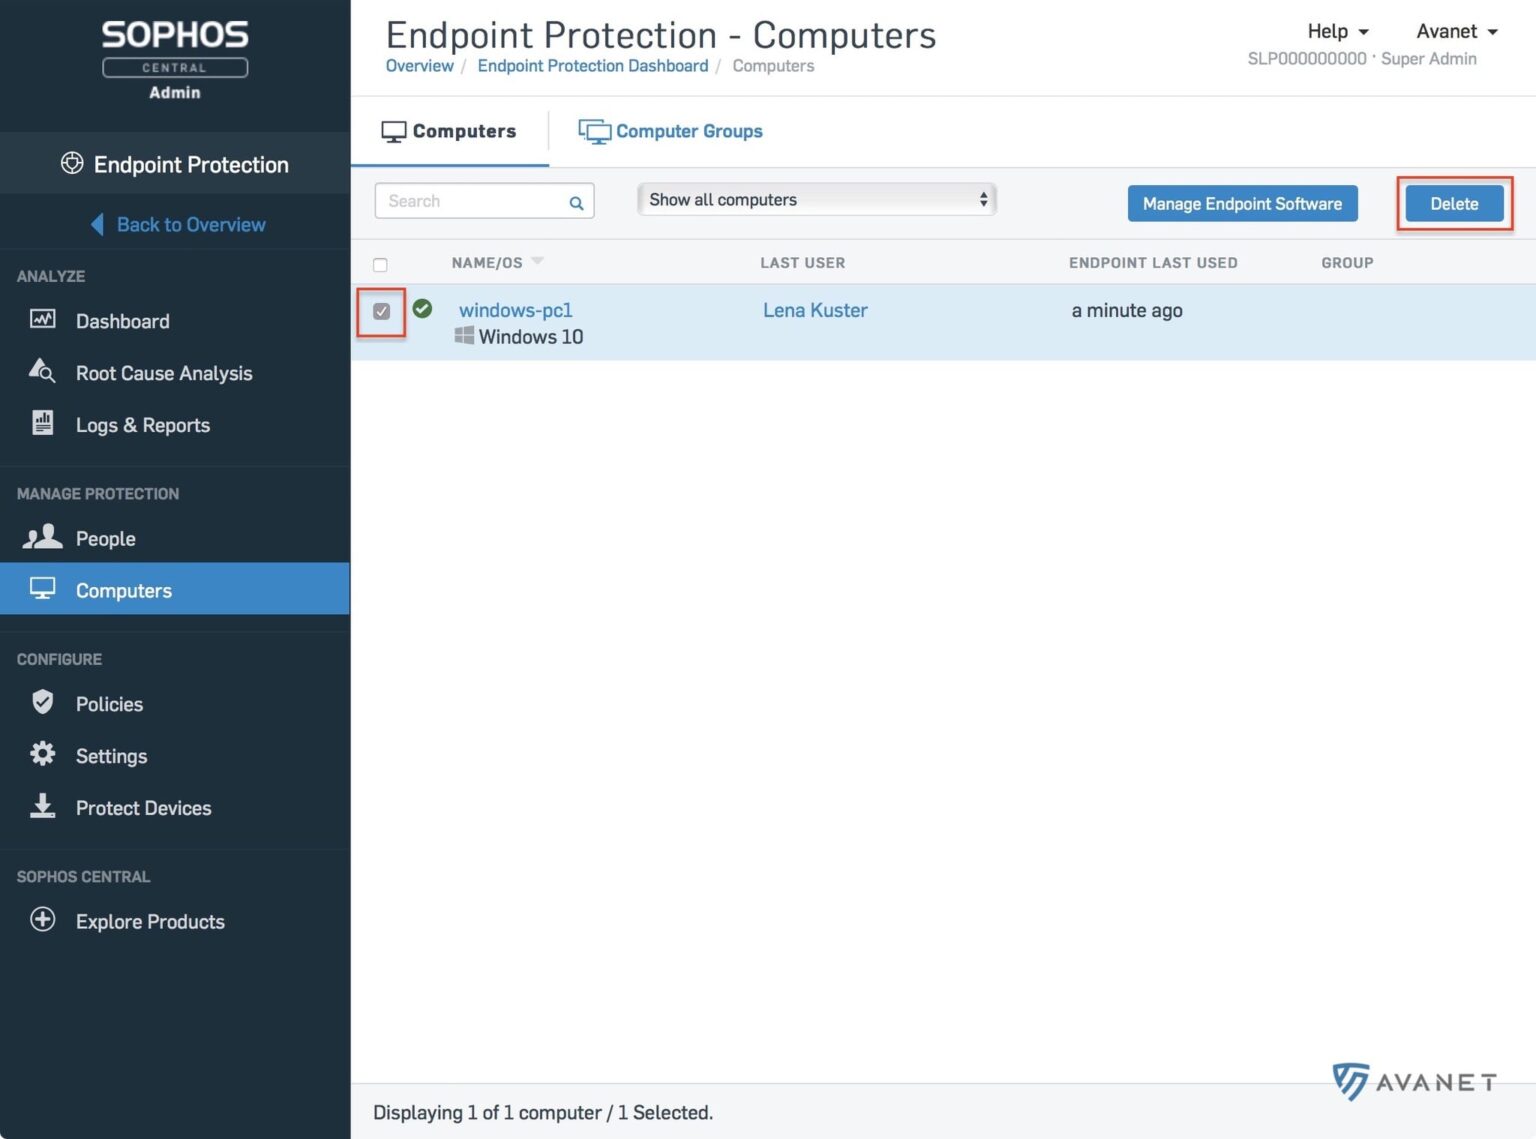The image size is (1536, 1139).
Task: Click the Logs & Reports icon
Action: 41,423
